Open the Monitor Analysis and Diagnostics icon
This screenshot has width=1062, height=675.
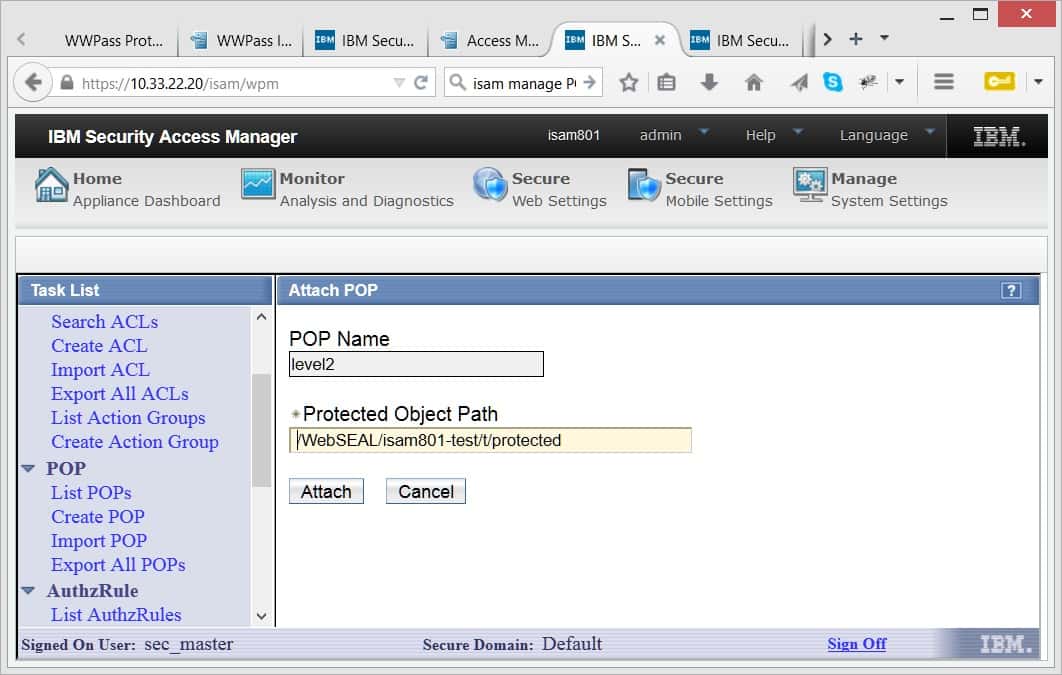point(257,185)
